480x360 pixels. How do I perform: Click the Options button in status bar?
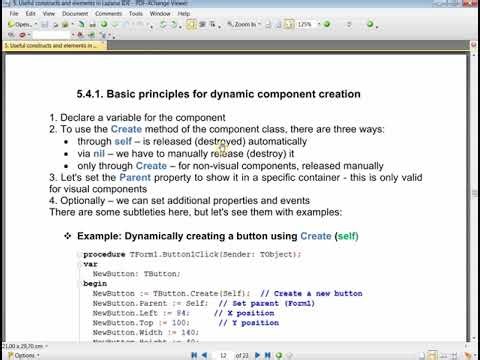[23, 355]
